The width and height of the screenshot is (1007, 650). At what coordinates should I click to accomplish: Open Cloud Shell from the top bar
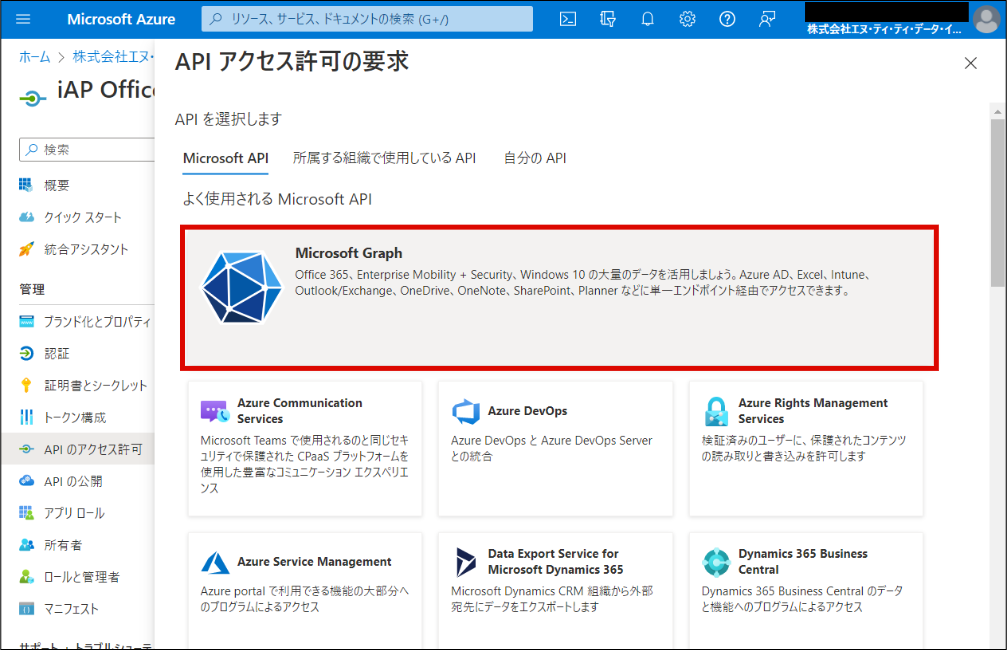567,19
